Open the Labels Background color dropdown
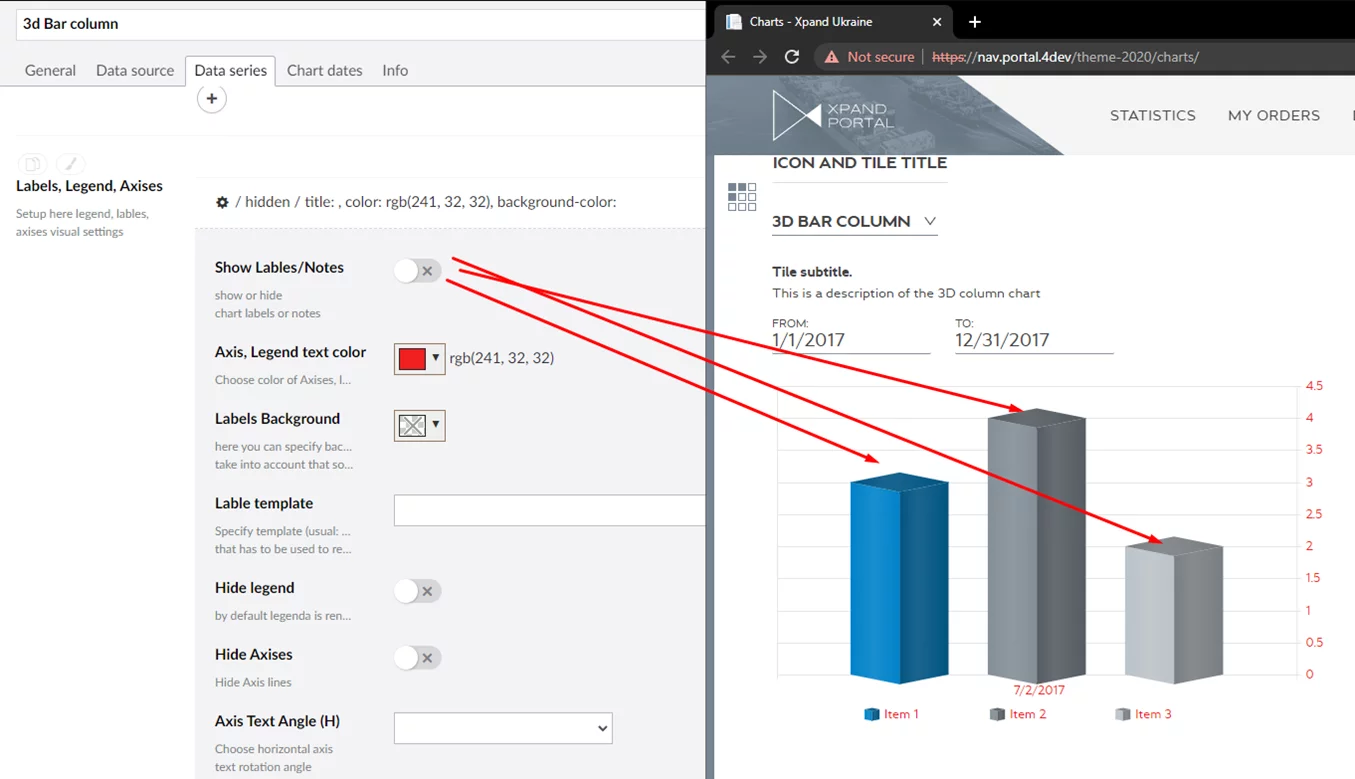Image resolution: width=1355 pixels, height=779 pixels. pyautogui.click(x=419, y=425)
